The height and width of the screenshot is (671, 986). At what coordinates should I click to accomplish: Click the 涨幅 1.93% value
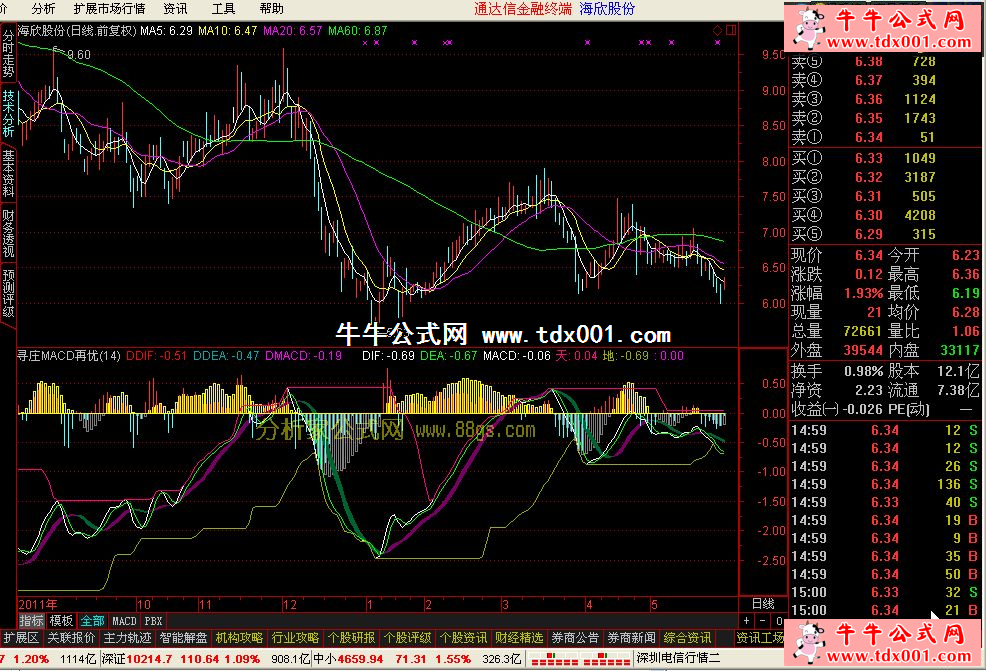click(863, 293)
